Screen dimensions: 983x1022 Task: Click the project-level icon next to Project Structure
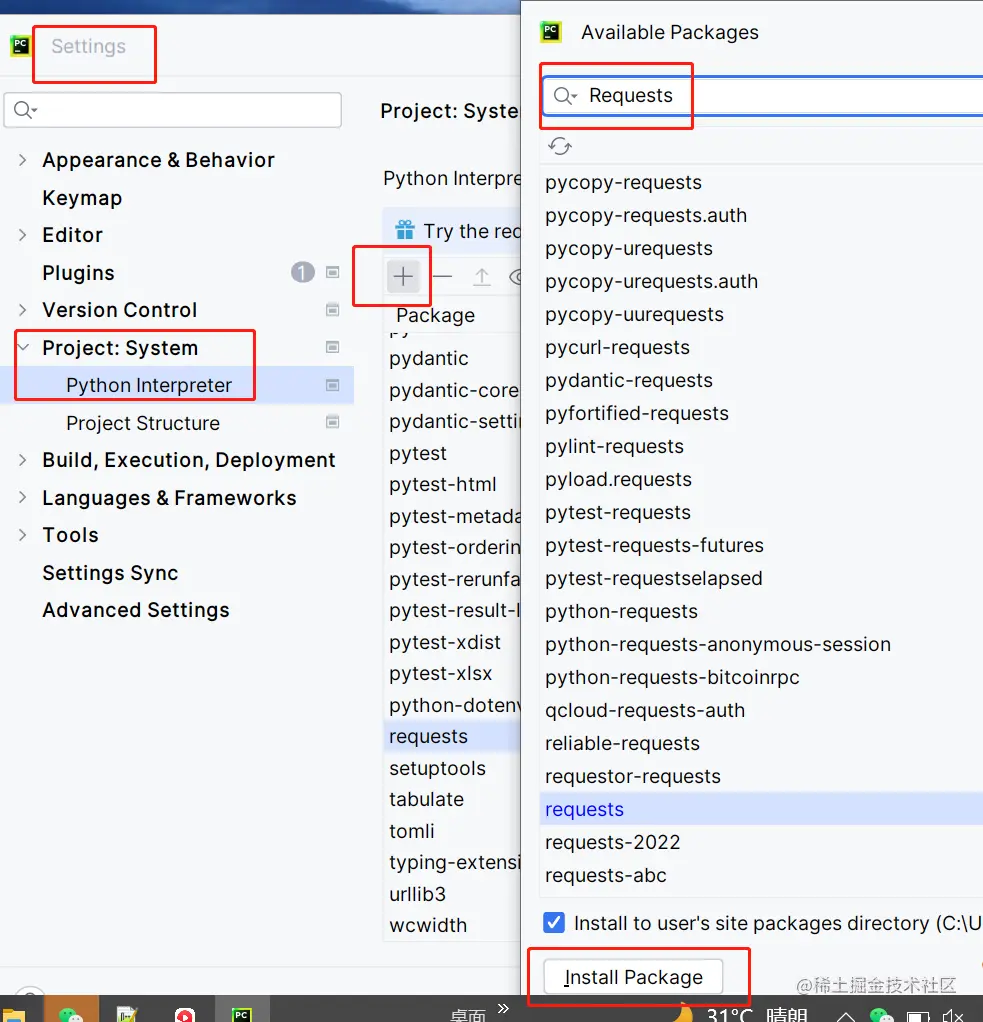click(332, 422)
